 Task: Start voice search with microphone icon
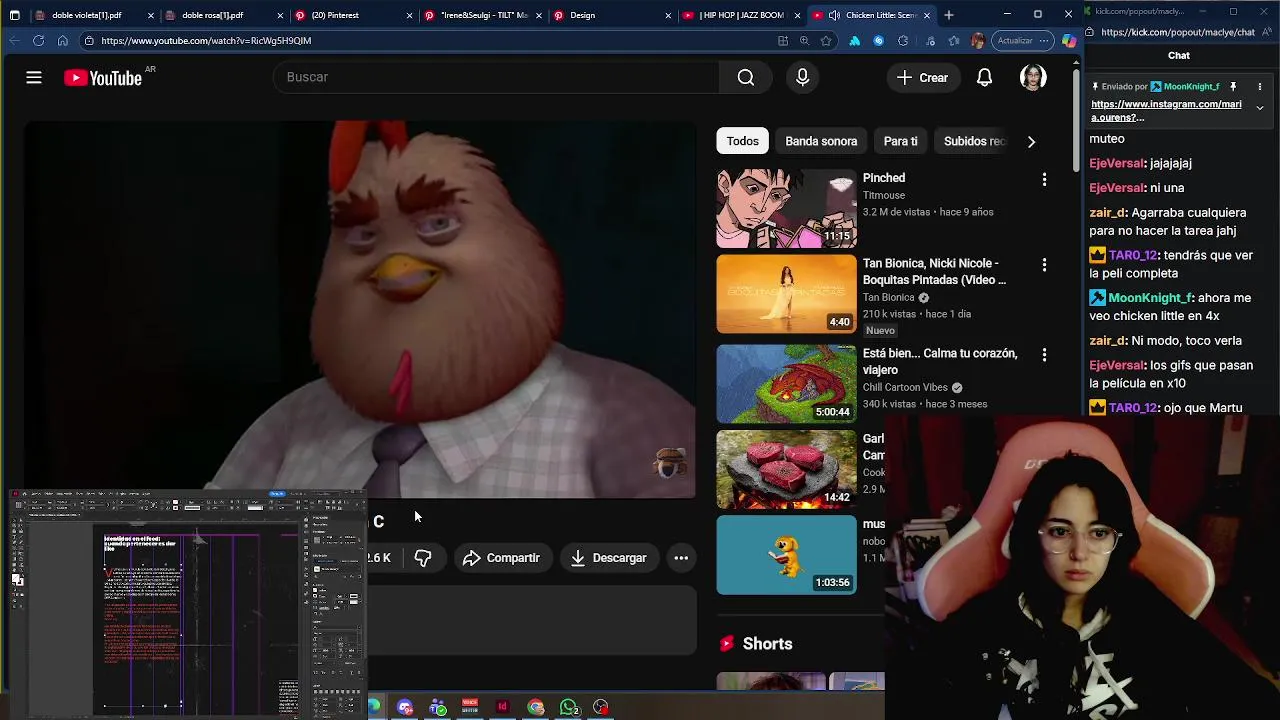[x=802, y=77]
